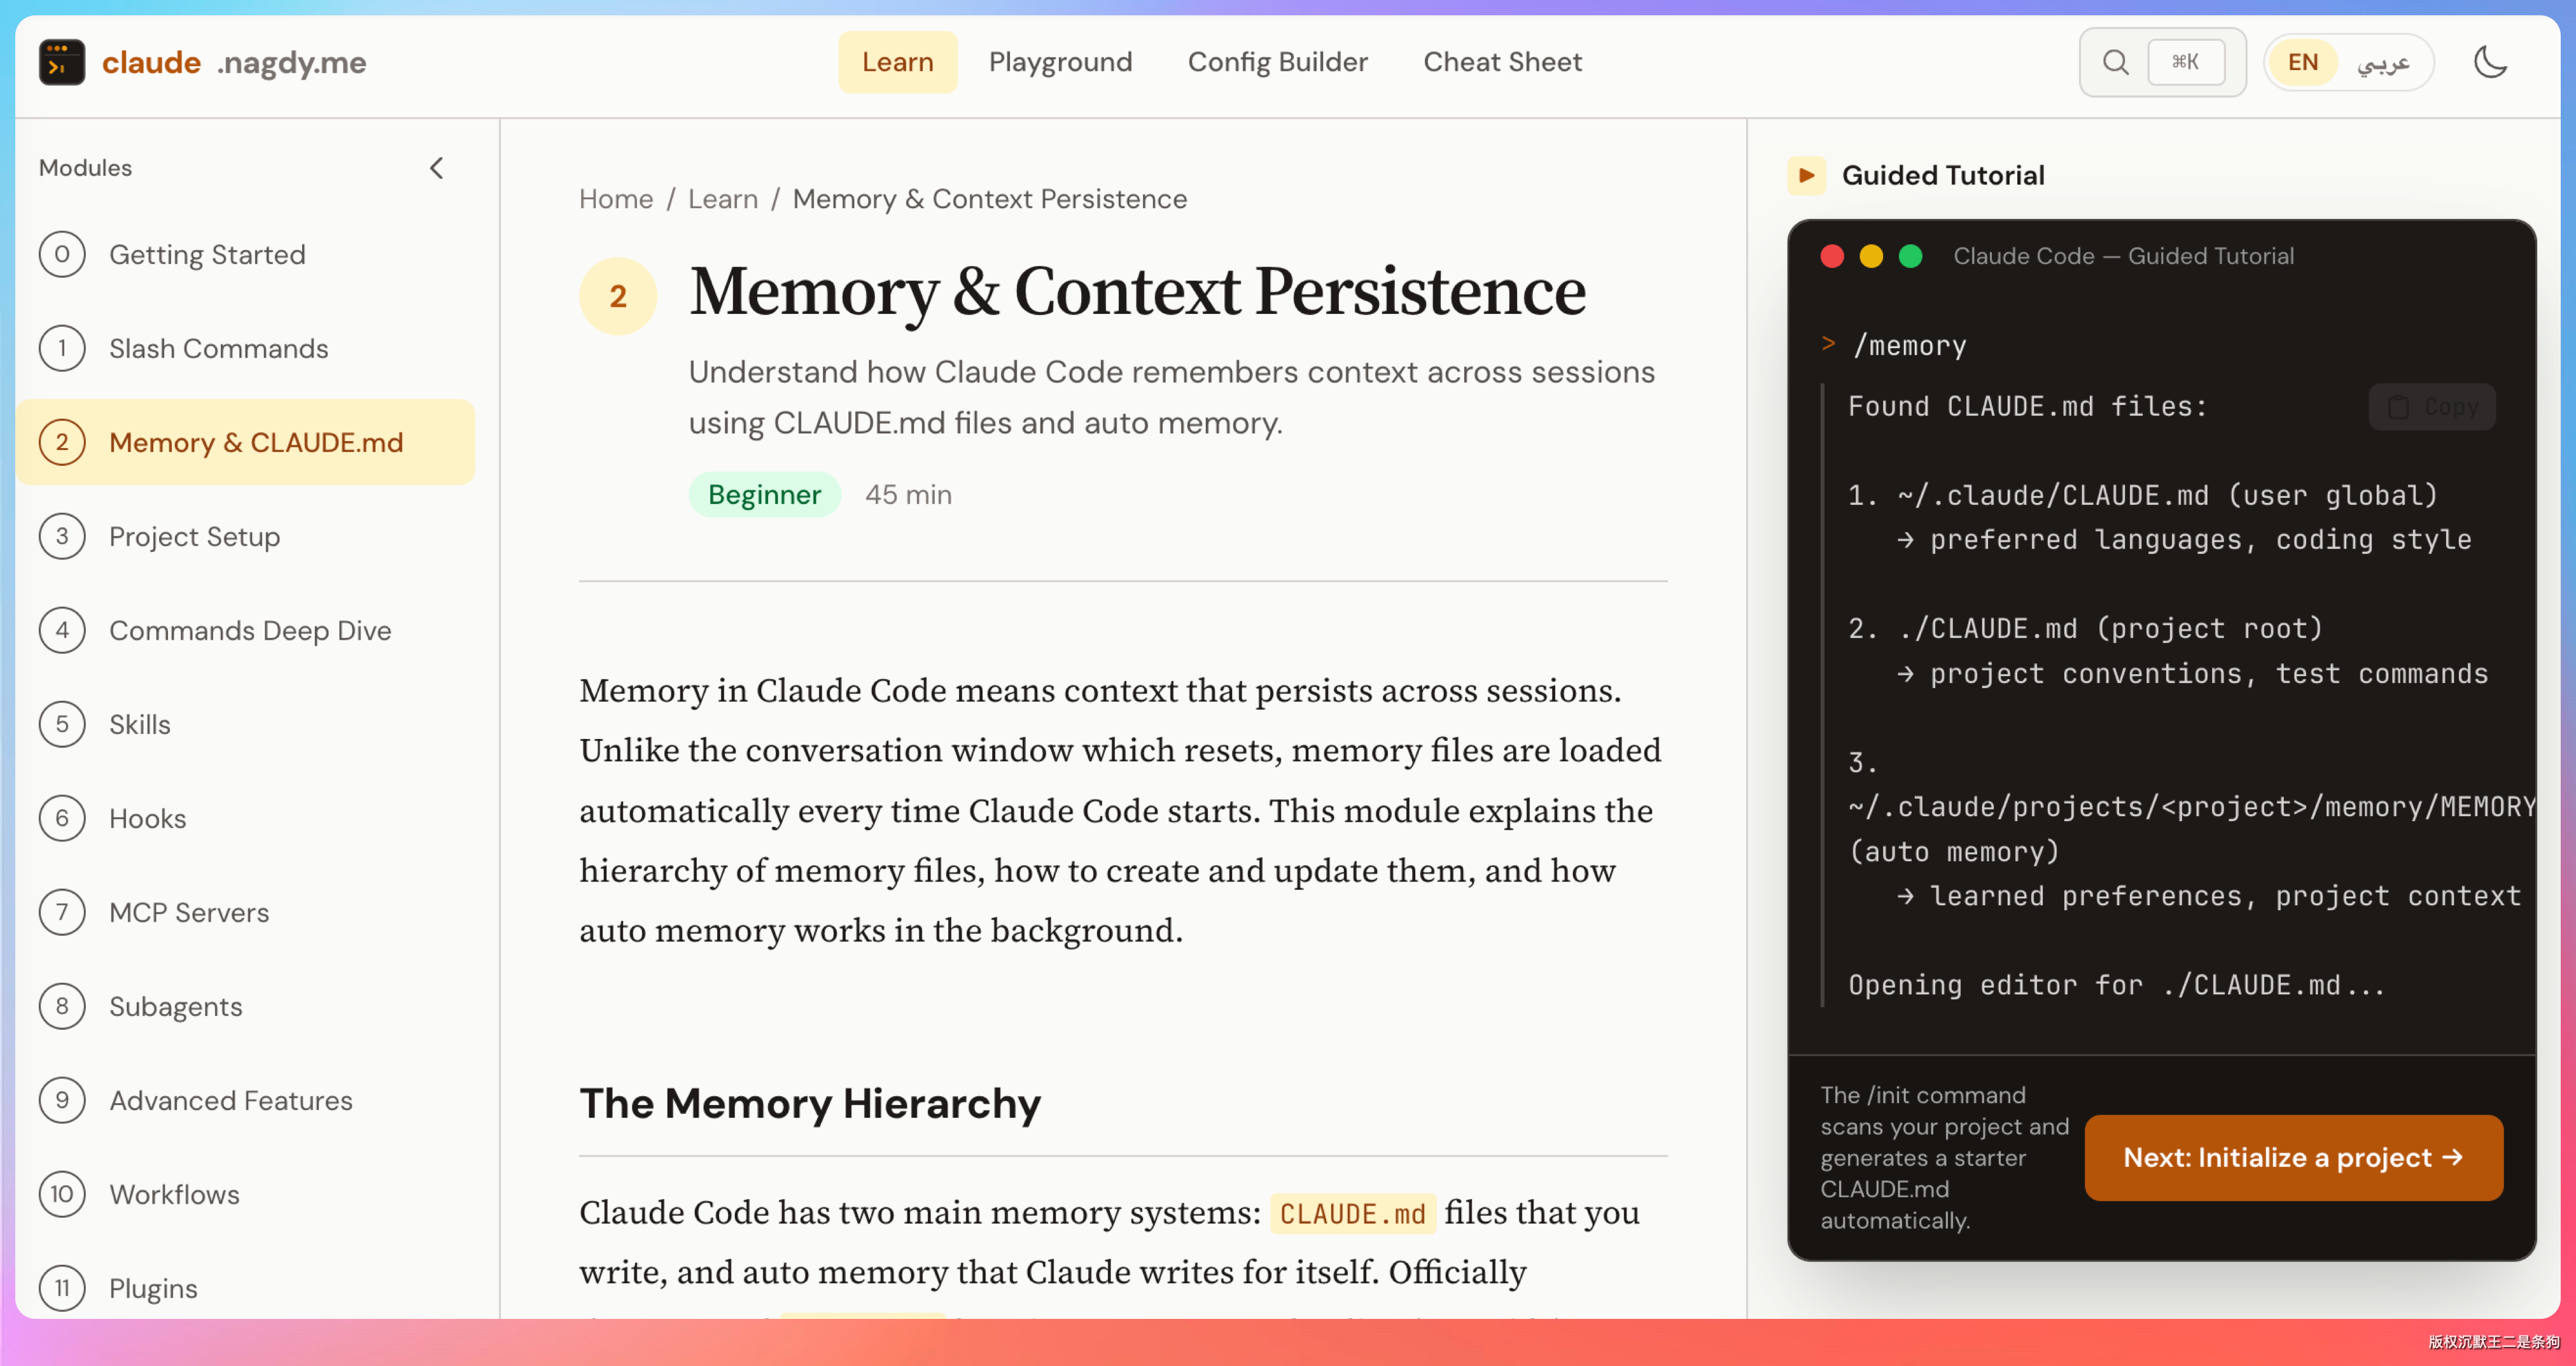2576x1366 pixels.
Task: Click module number 0 circle icon
Action: [62, 254]
